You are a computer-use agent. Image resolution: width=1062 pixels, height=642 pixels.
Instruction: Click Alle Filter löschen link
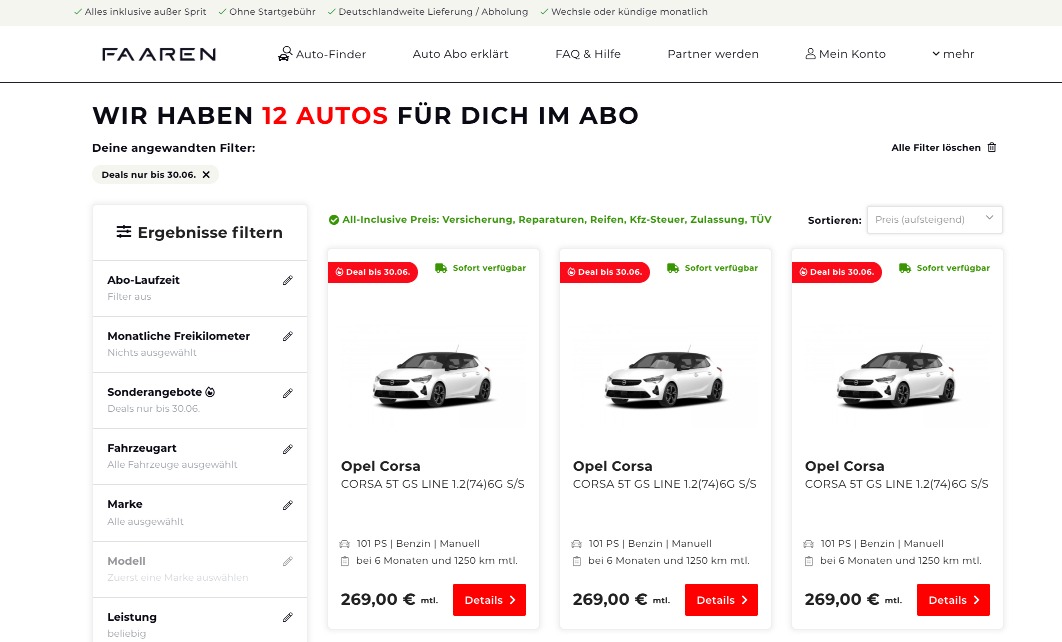point(936,148)
